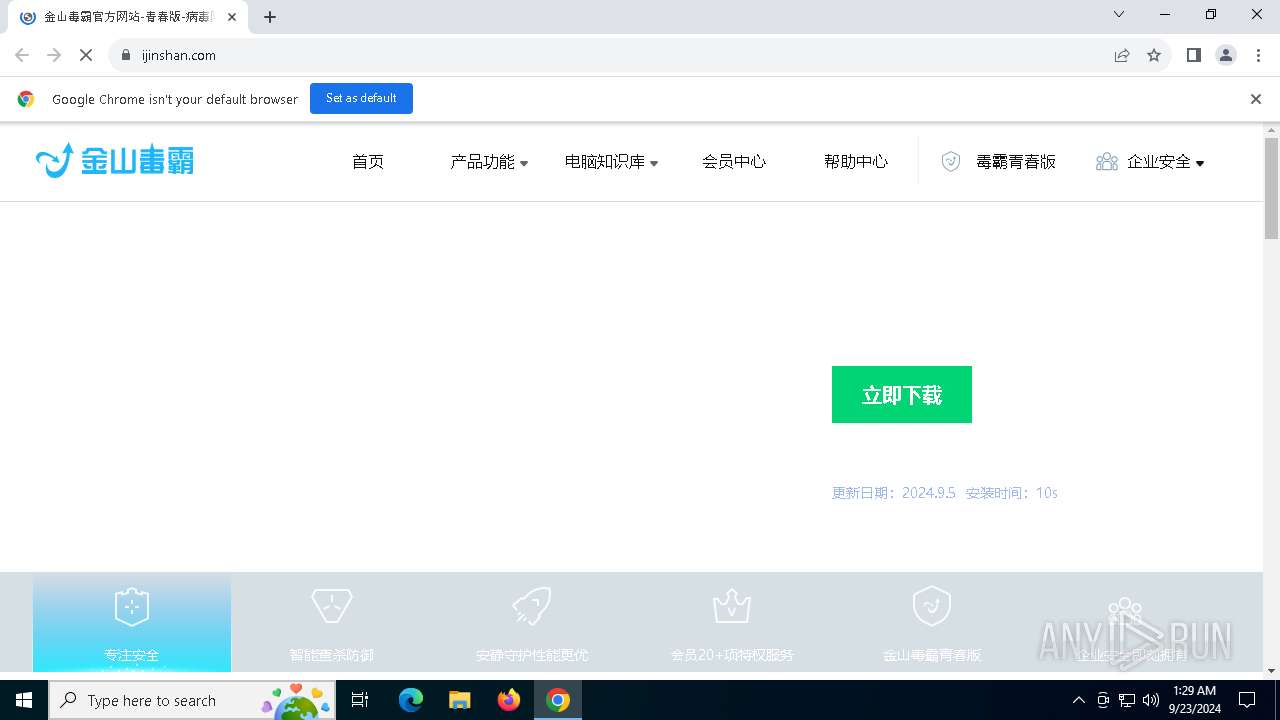Expand the 企业安全 dropdown
The image size is (1280, 720).
pyautogui.click(x=1166, y=162)
